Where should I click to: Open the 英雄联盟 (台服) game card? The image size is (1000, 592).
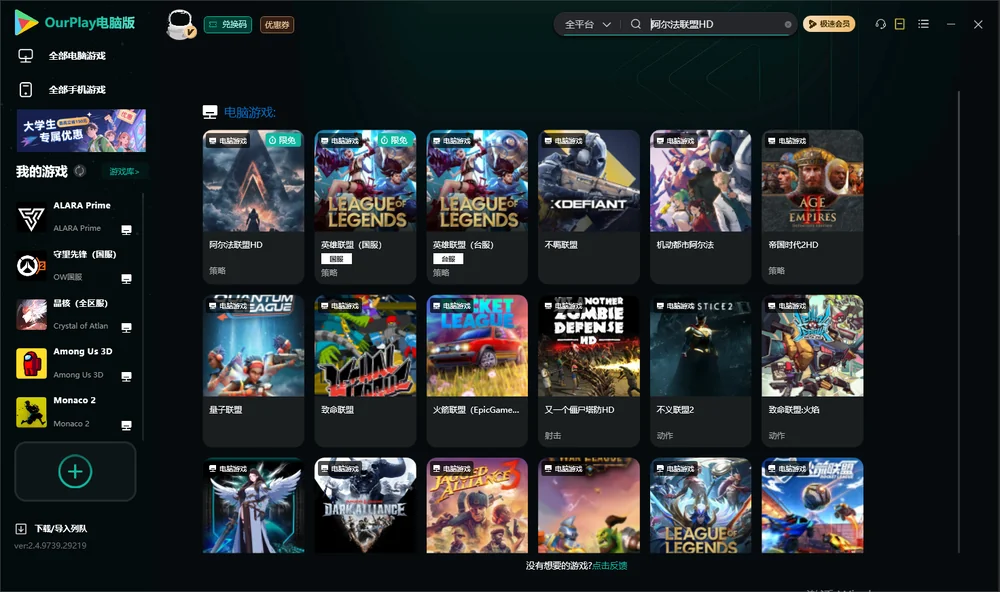[x=477, y=207]
